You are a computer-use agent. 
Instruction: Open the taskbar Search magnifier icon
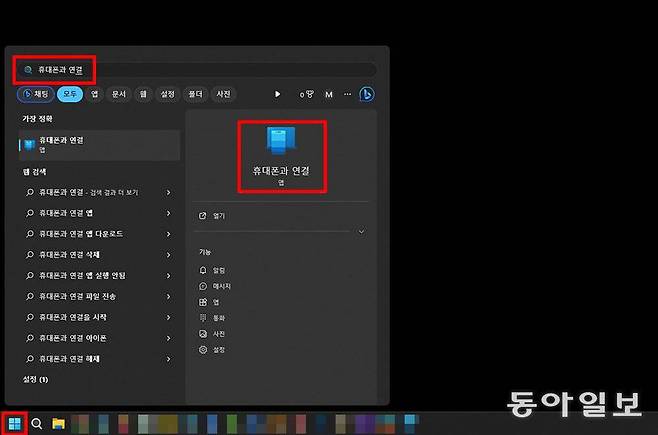37,424
